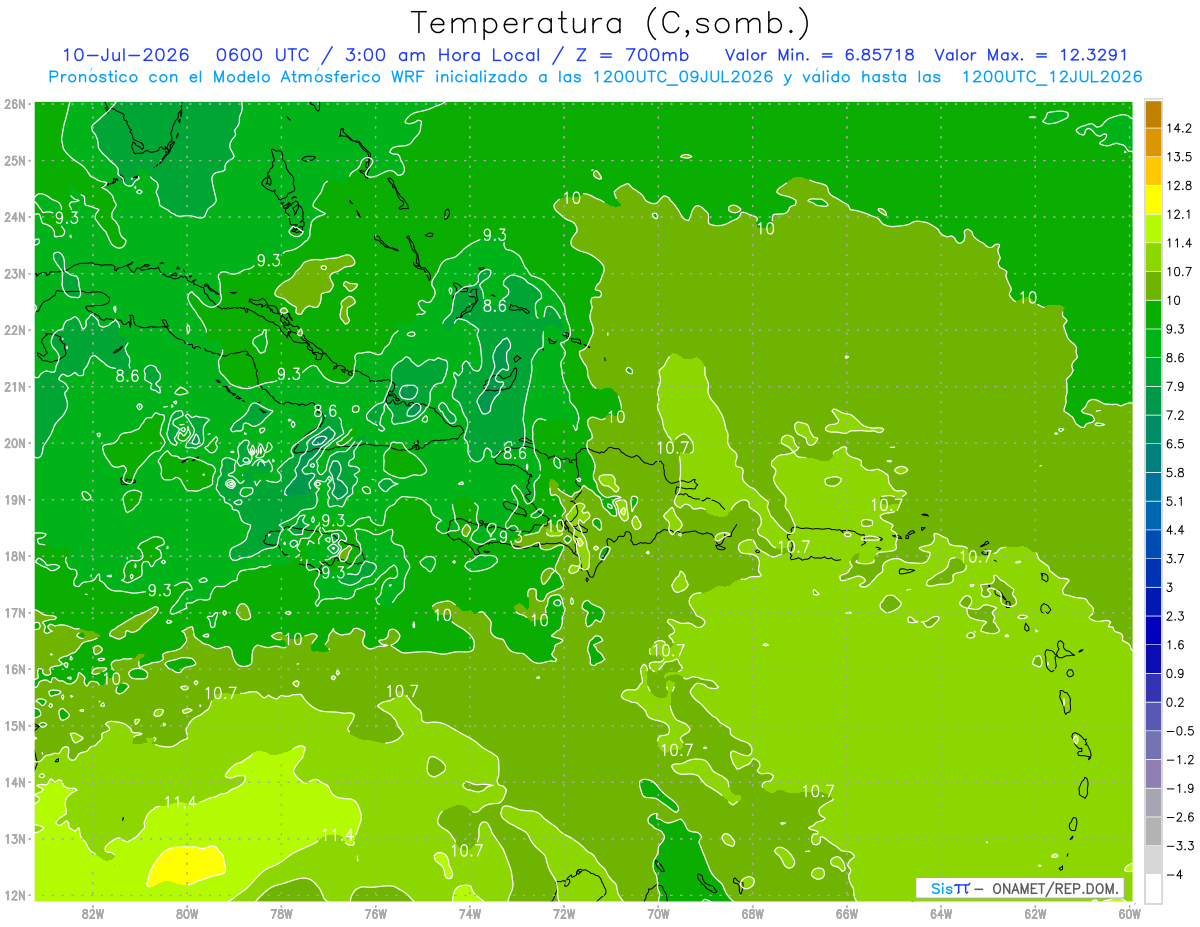
Task: Click the longitude axis label "62W"
Action: pyautogui.click(x=1035, y=913)
